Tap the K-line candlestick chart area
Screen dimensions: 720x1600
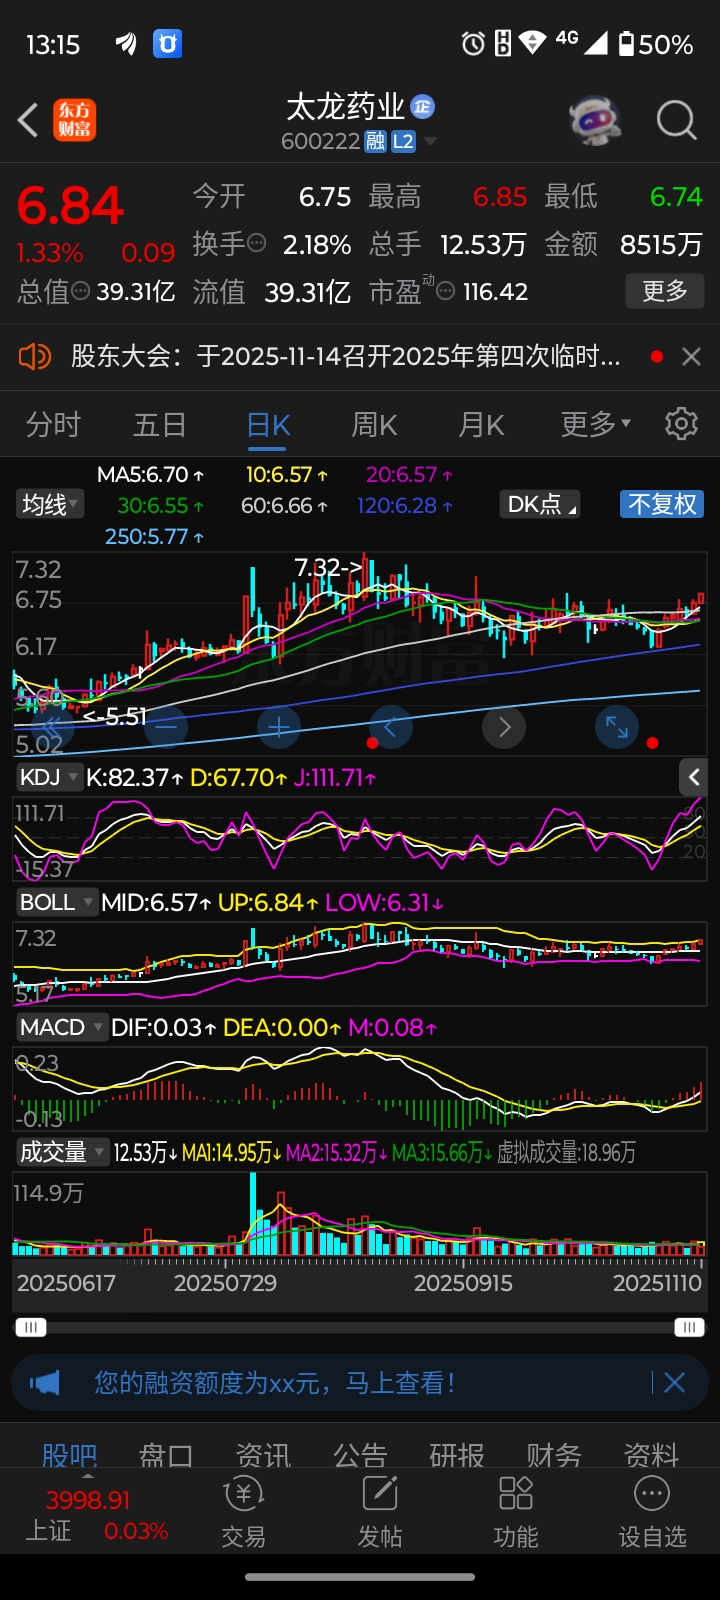(x=360, y=654)
